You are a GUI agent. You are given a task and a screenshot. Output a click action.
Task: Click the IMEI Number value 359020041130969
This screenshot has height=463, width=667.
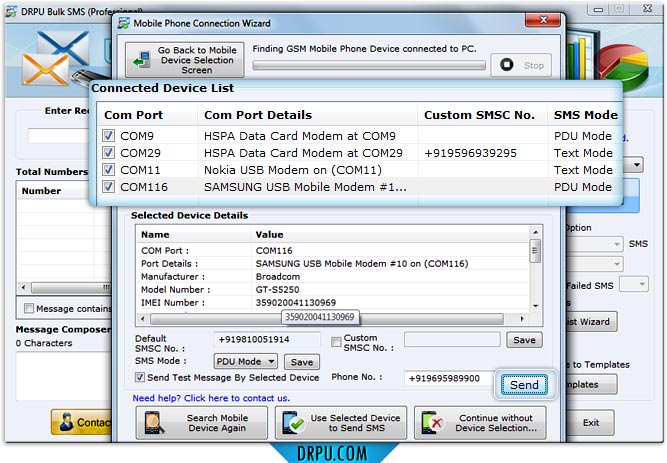(x=296, y=303)
